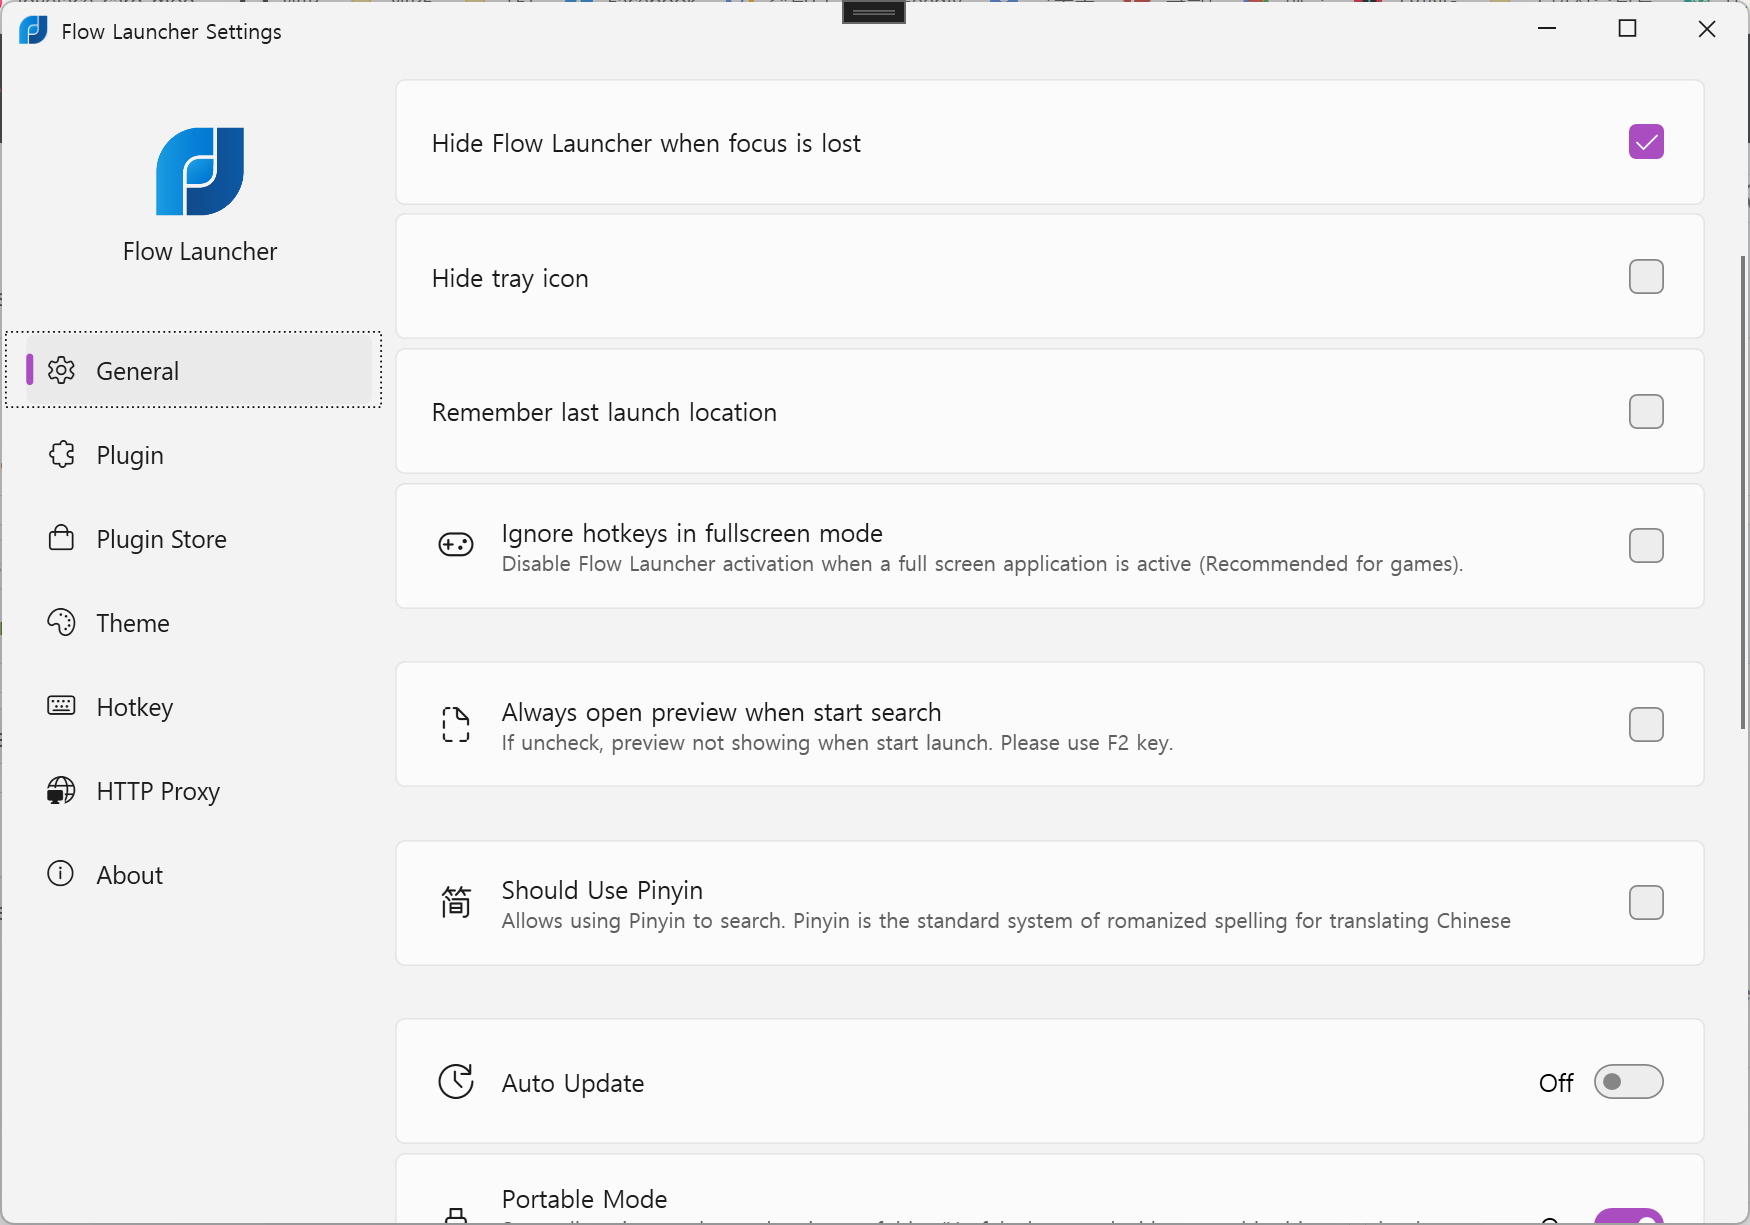Check Always open preview when start search
Image resolution: width=1750 pixels, height=1225 pixels.
1646,725
